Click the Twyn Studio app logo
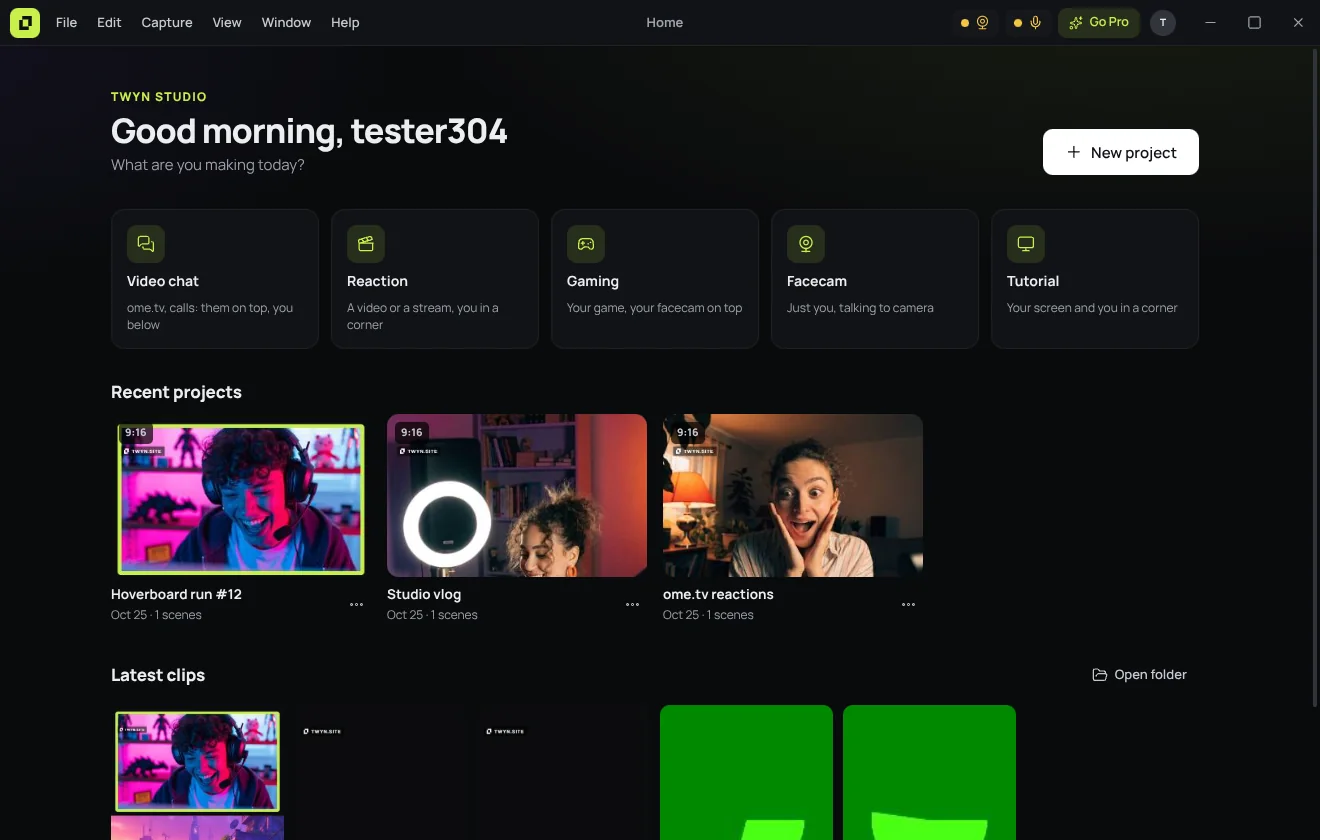This screenshot has width=1320, height=840. point(25,22)
